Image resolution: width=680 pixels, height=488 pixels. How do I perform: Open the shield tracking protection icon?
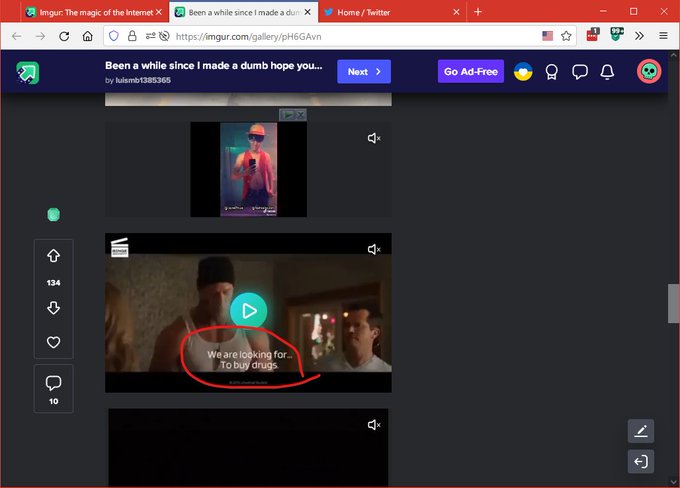114,36
